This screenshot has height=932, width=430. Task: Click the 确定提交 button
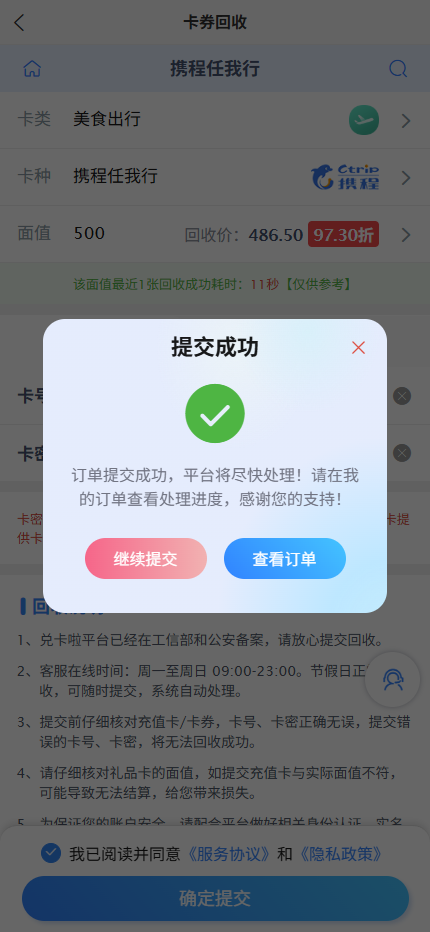pyautogui.click(x=215, y=898)
